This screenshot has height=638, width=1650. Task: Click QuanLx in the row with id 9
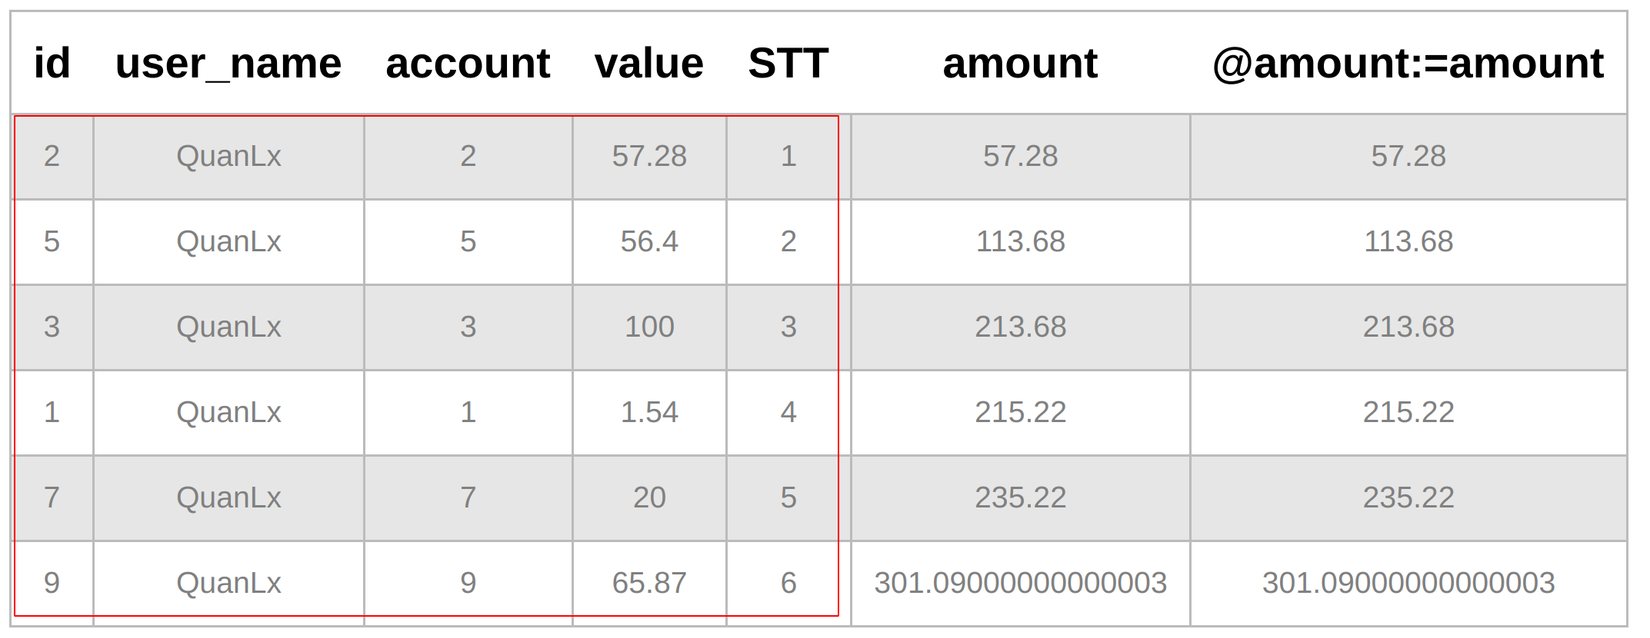tap(228, 583)
